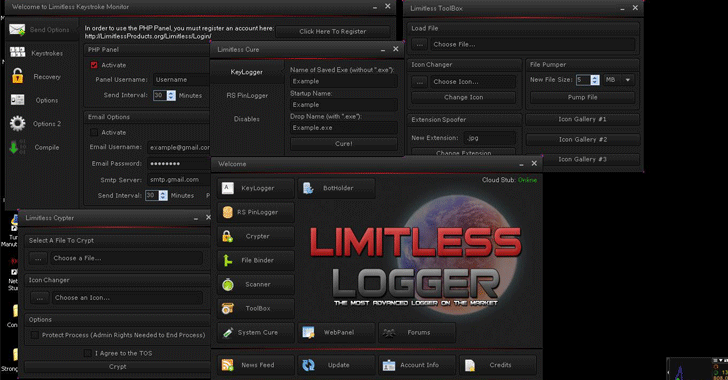Enable Protect Process checkbox in Crypter

click(x=34, y=335)
